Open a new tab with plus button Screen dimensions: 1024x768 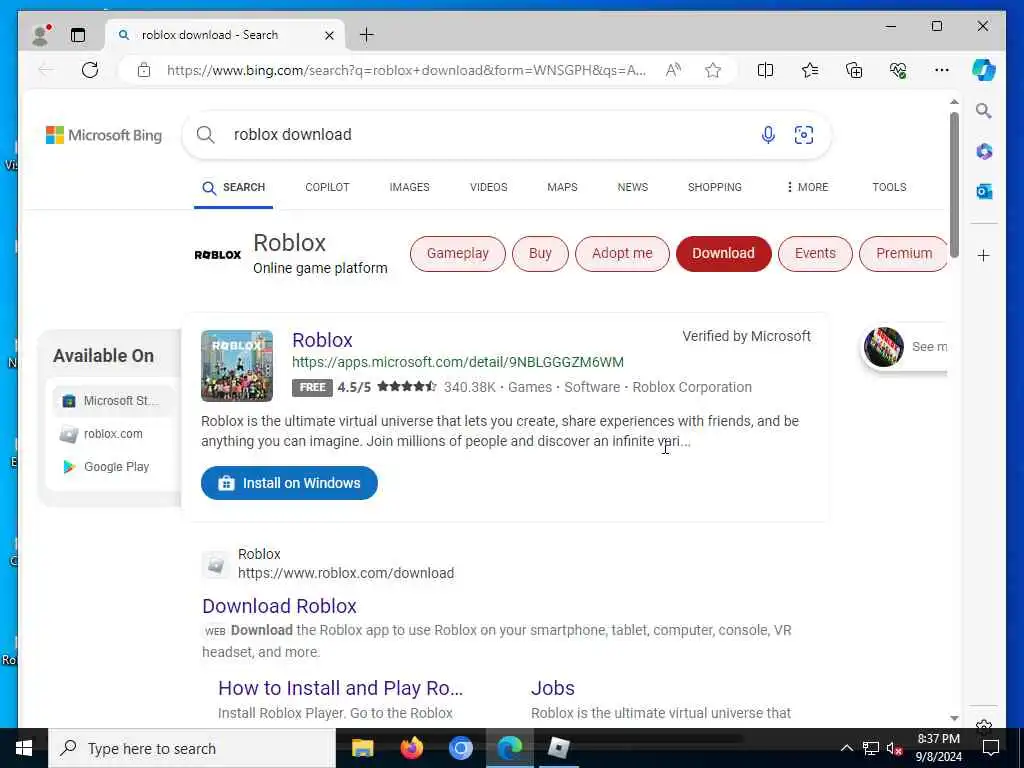coord(367,35)
